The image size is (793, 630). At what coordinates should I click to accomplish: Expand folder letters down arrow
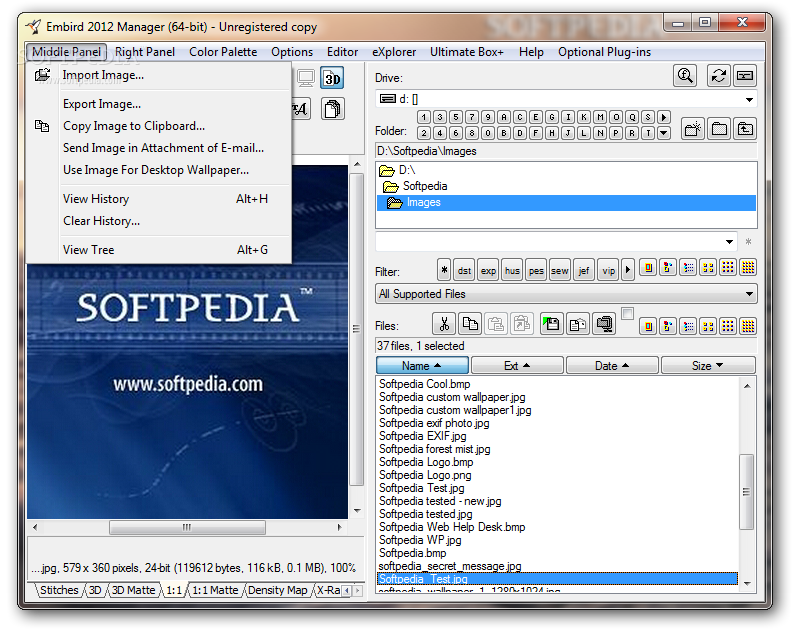[x=664, y=133]
